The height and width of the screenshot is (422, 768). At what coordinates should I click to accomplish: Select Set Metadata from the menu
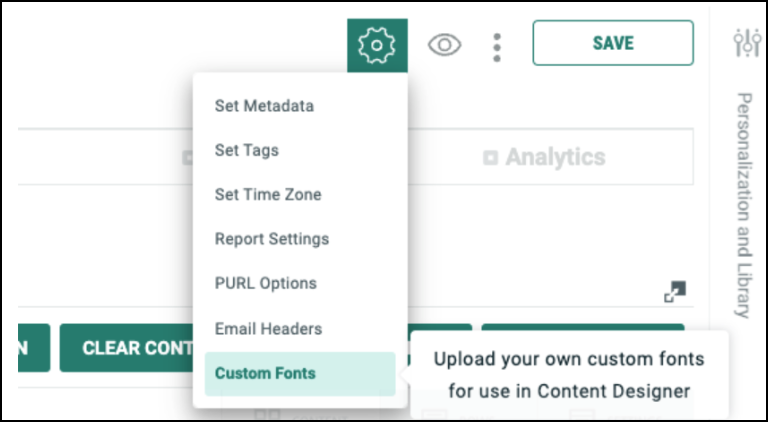pyautogui.click(x=264, y=106)
